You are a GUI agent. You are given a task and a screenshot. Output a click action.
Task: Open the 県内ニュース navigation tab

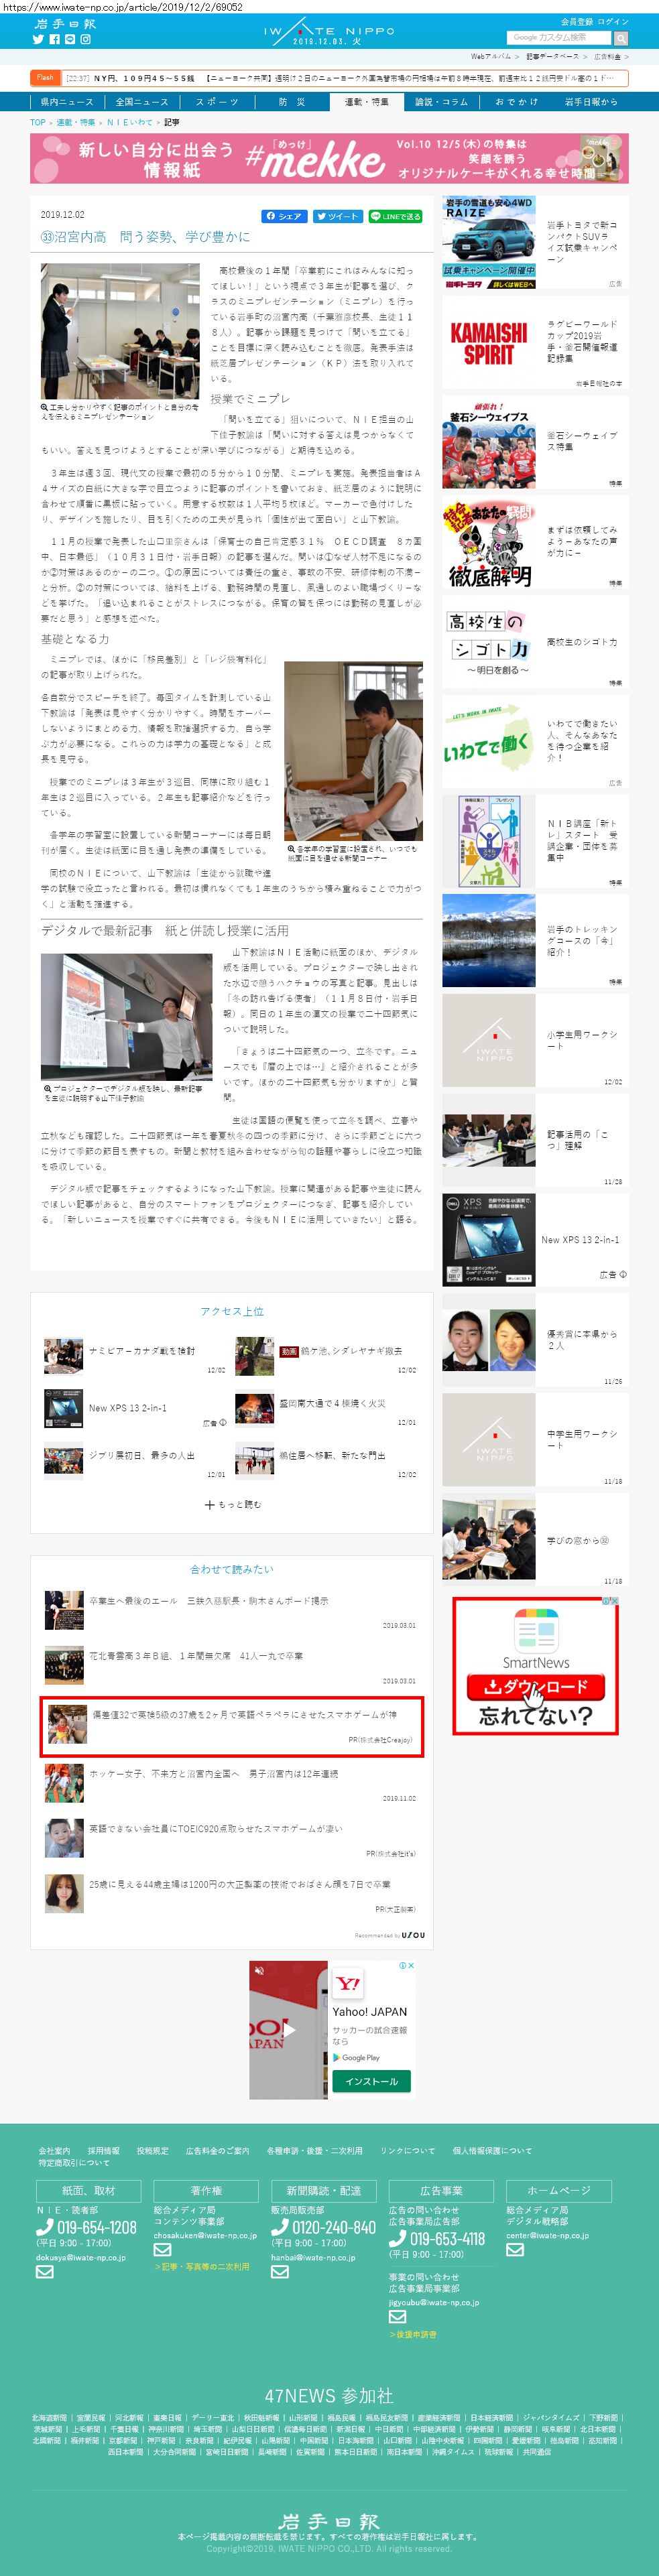tap(66, 102)
